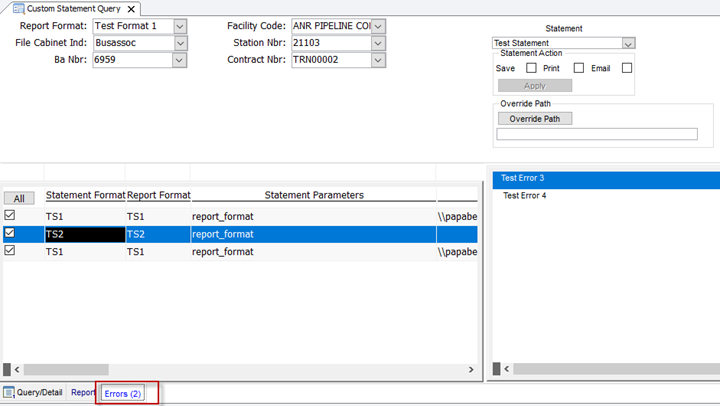Open the Report Format dropdown
The image size is (720, 406).
pos(179,26)
